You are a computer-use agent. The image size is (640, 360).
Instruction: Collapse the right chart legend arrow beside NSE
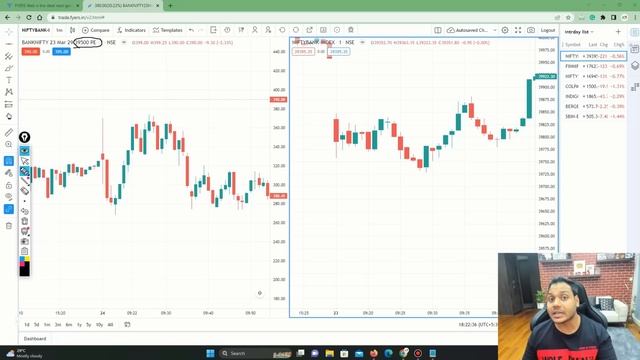[362, 42]
